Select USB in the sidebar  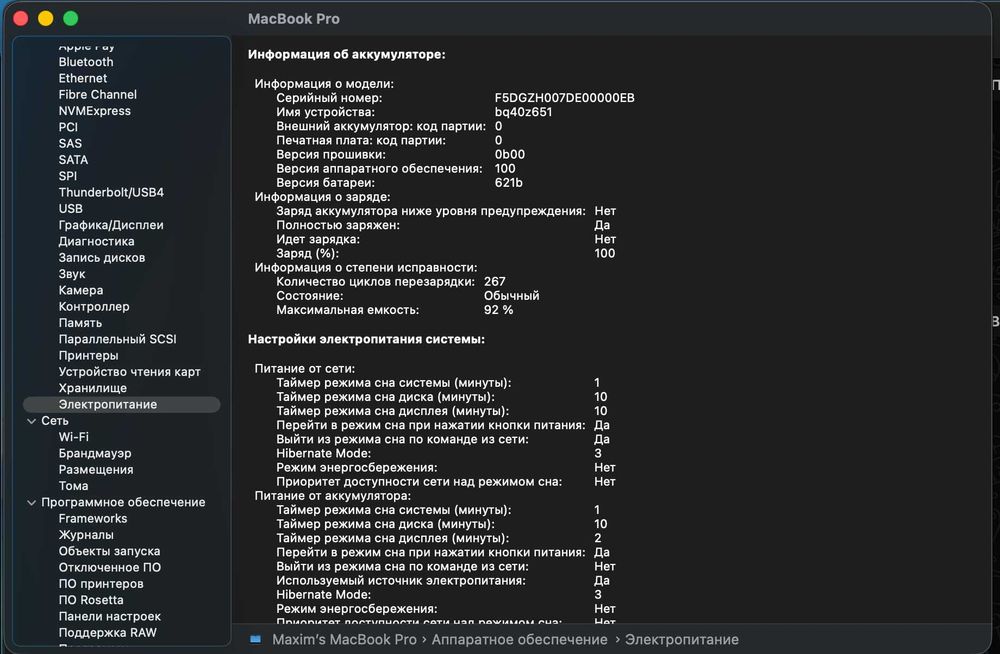pos(71,209)
